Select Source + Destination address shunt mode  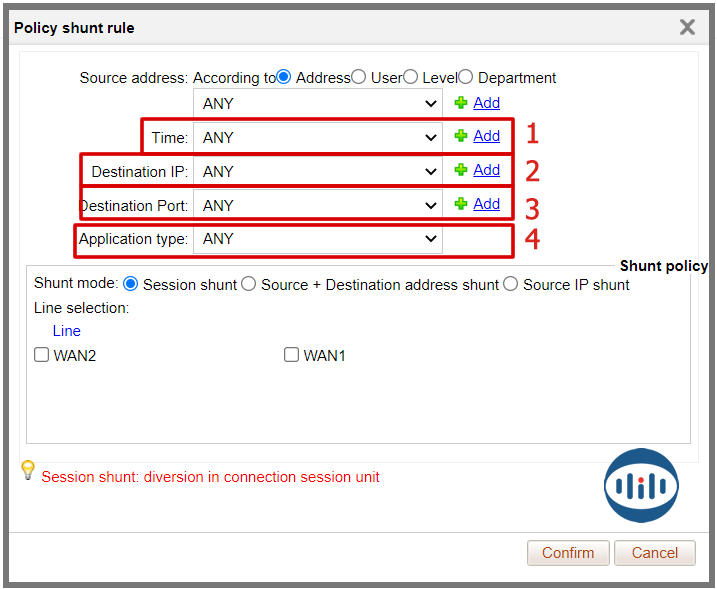tap(249, 284)
